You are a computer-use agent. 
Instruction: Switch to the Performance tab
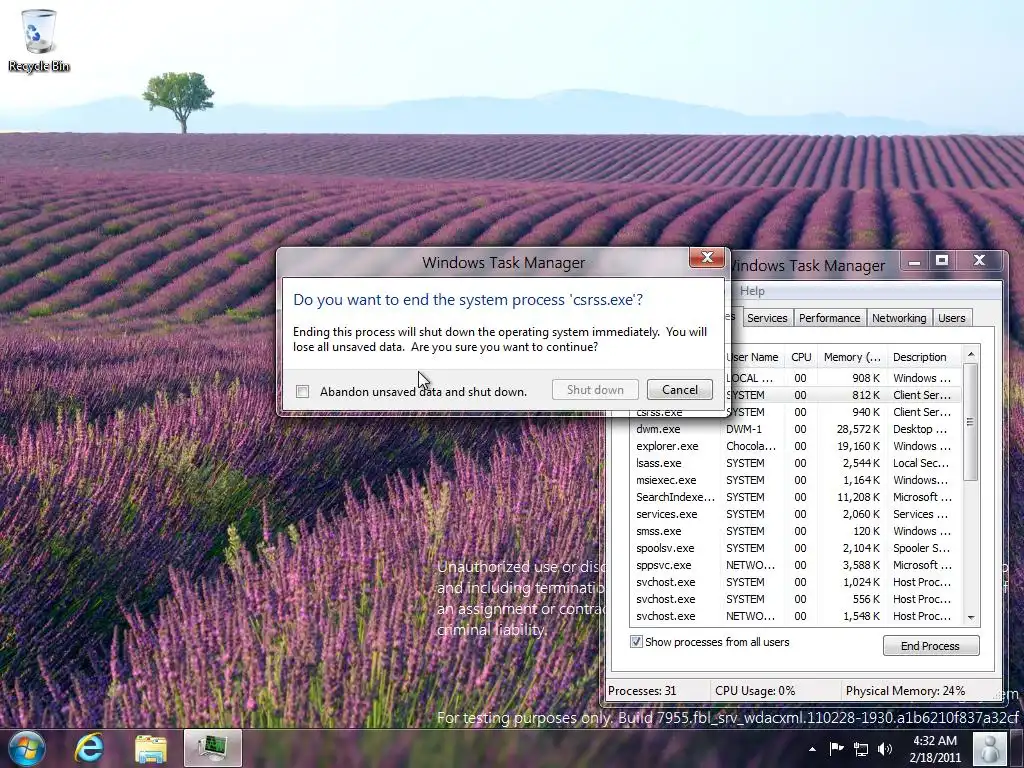829,318
